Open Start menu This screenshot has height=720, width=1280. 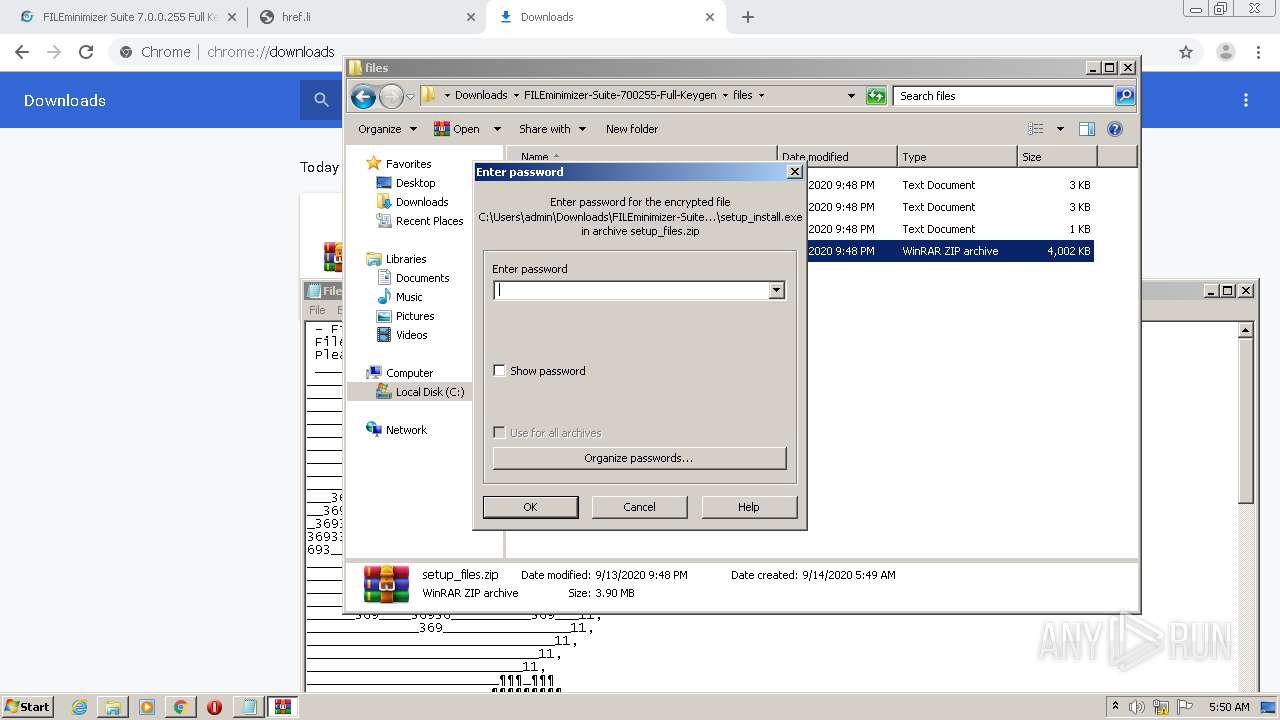coord(27,706)
